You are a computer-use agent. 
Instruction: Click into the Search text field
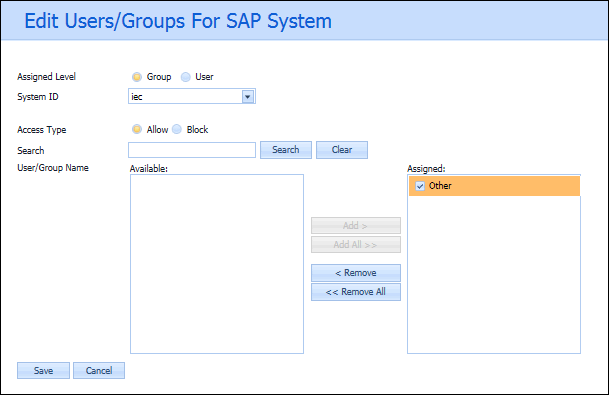192,150
